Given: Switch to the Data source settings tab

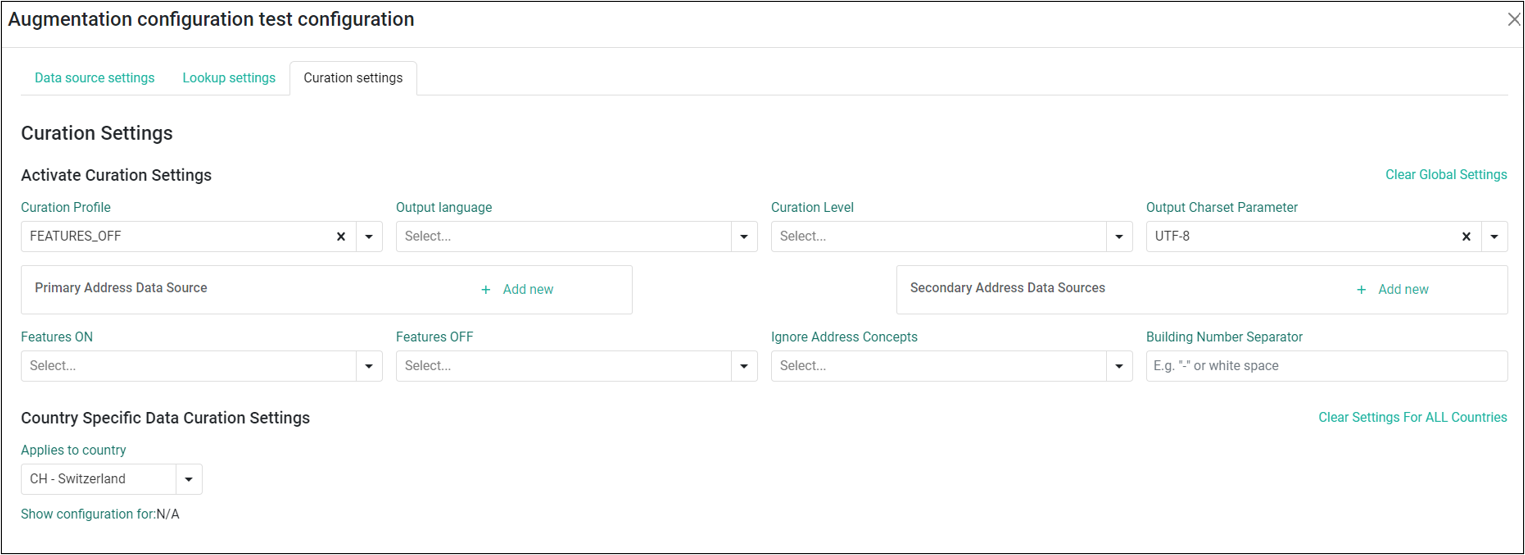Looking at the screenshot, I should coord(95,78).
